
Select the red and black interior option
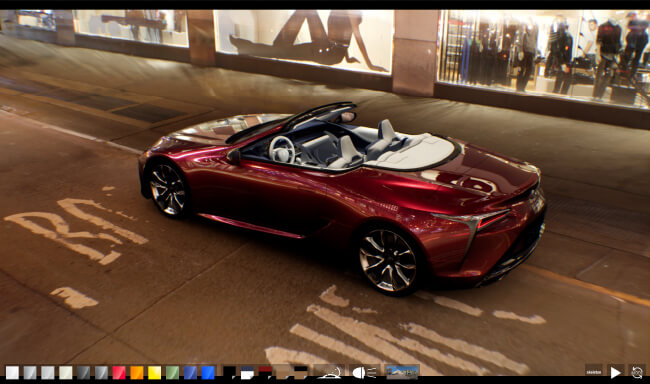pos(265,372)
